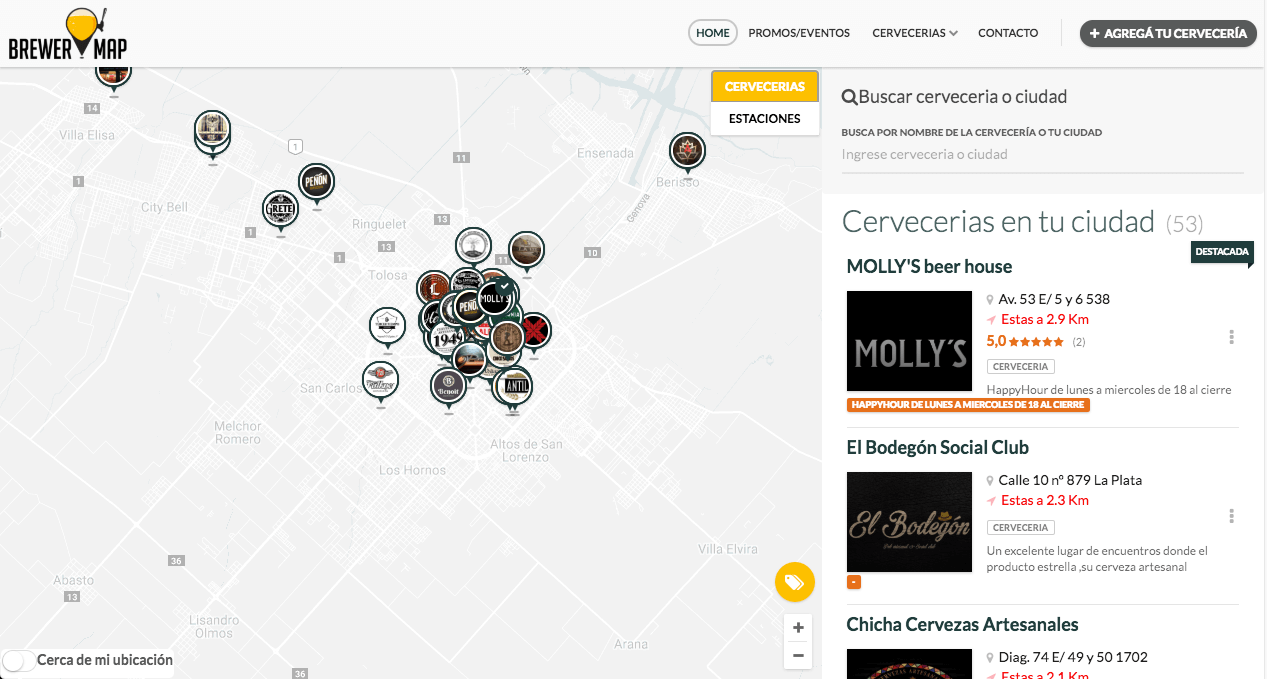Viewport: 1267px width, 679px height.
Task: Open the red star brewery marker
Action: tap(534, 330)
